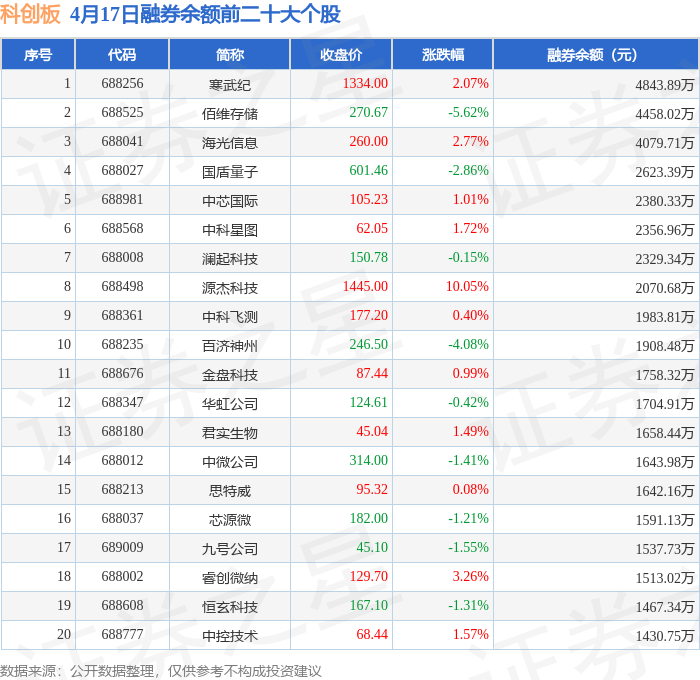Select the 国盾量子 name cell
The image size is (700, 680).
pyautogui.click(x=230, y=172)
